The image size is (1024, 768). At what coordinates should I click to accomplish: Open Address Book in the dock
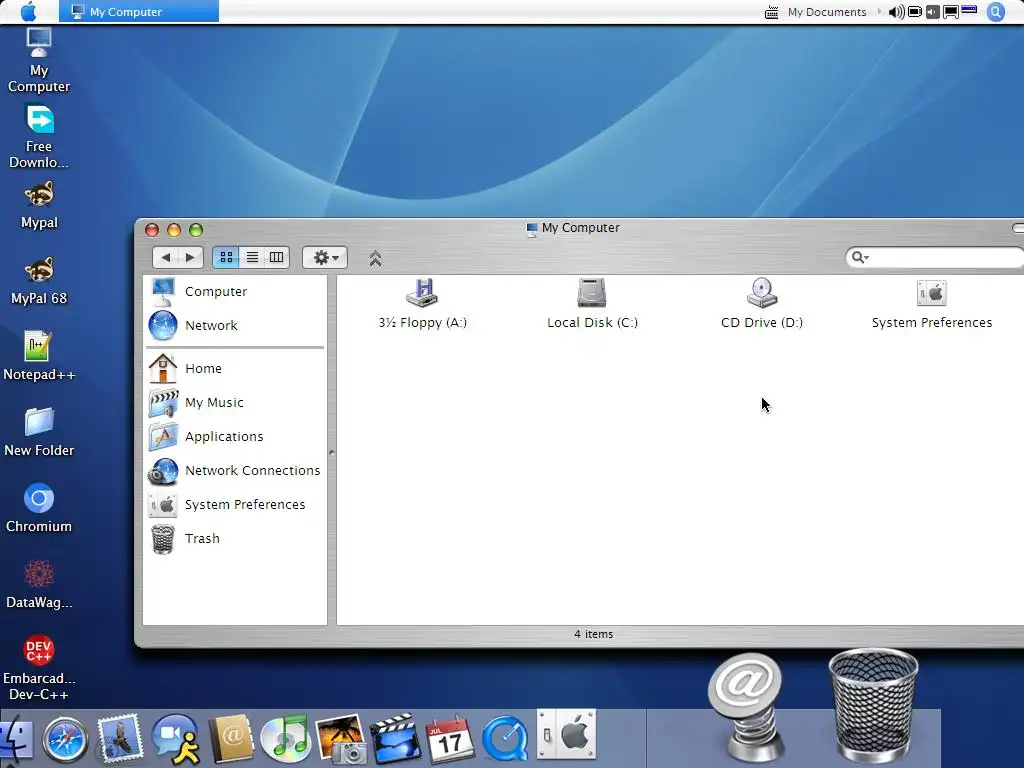coord(231,739)
